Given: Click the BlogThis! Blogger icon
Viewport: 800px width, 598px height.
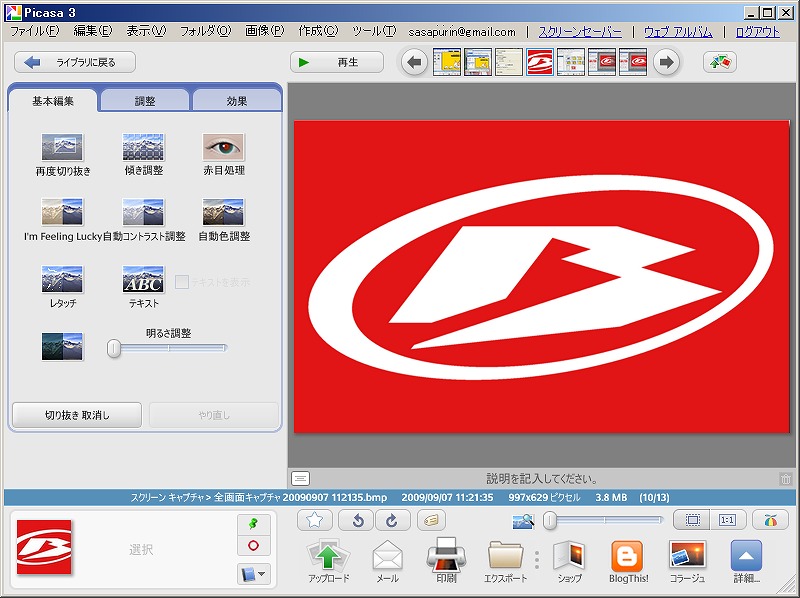Looking at the screenshot, I should 628,561.
